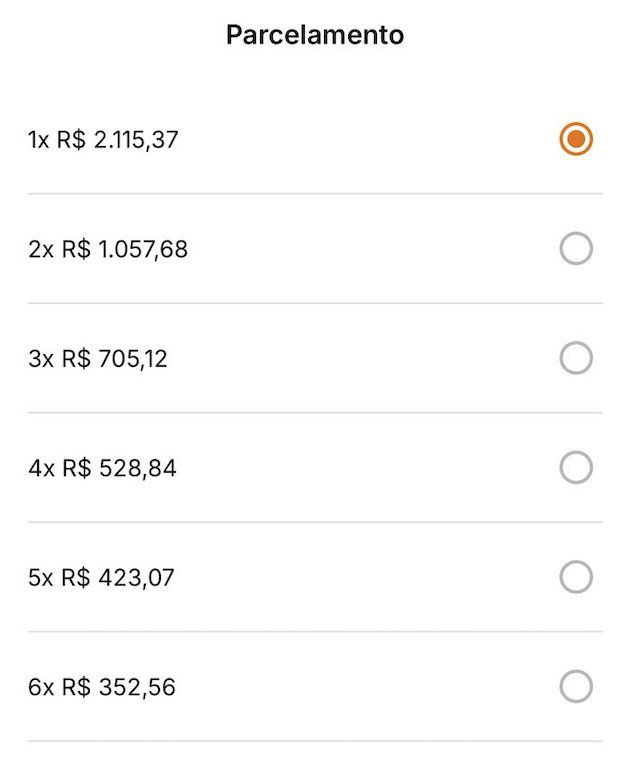Image resolution: width=630 pixels, height=764 pixels.
Task: Choose the radio for four installments
Action: point(576,468)
